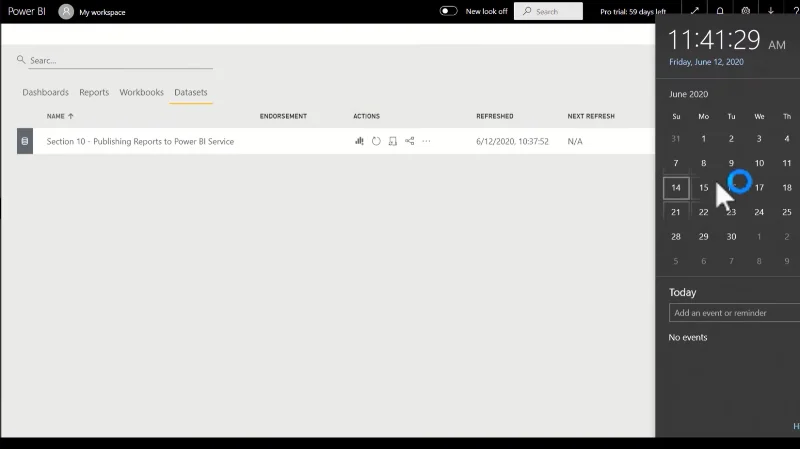Click the ACTIONS column header
This screenshot has height=449, width=800.
366,116
